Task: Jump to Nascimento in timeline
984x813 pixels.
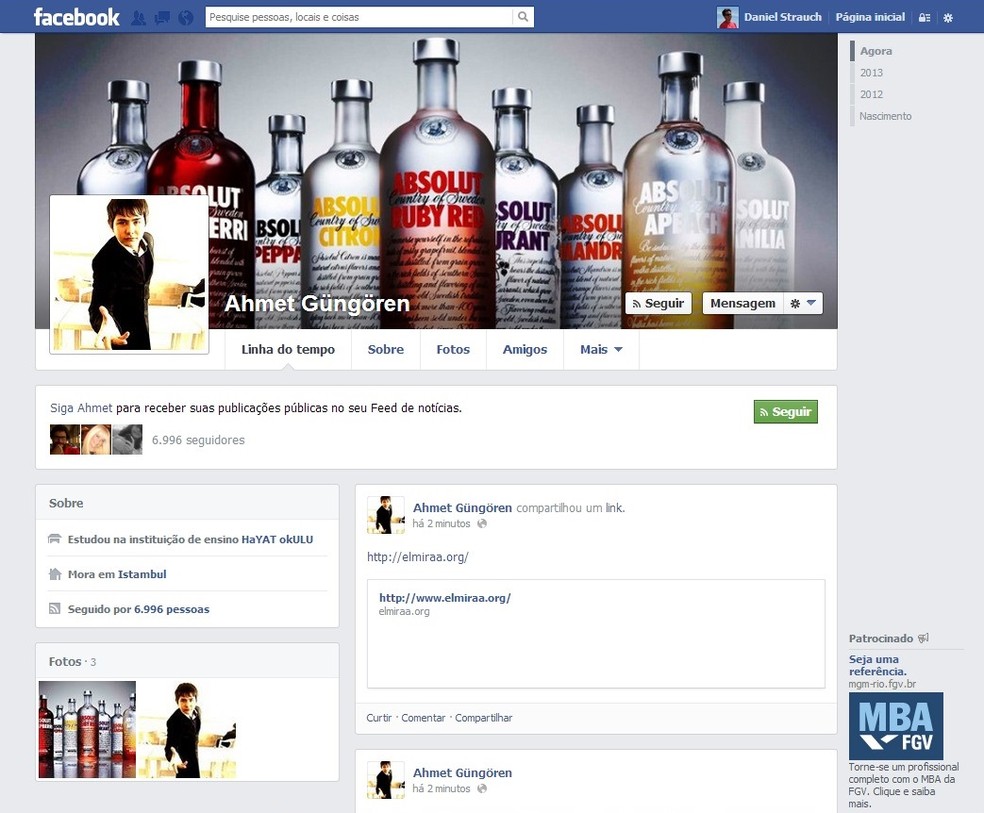Action: 885,116
